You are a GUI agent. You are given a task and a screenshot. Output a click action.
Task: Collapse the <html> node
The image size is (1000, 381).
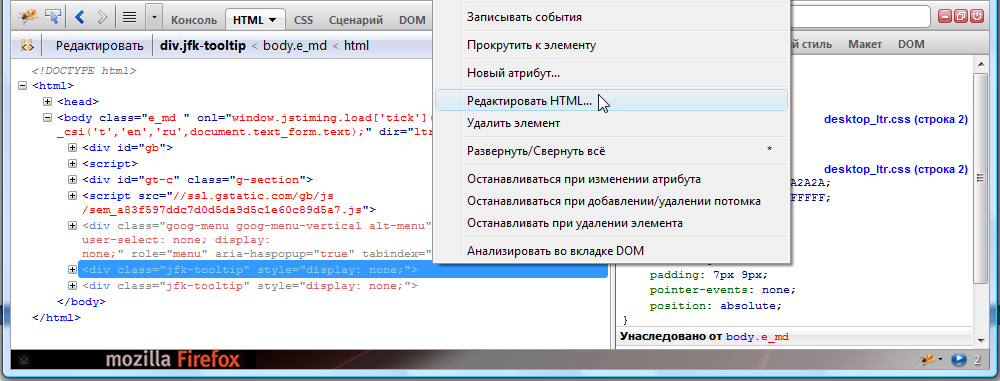[23, 85]
